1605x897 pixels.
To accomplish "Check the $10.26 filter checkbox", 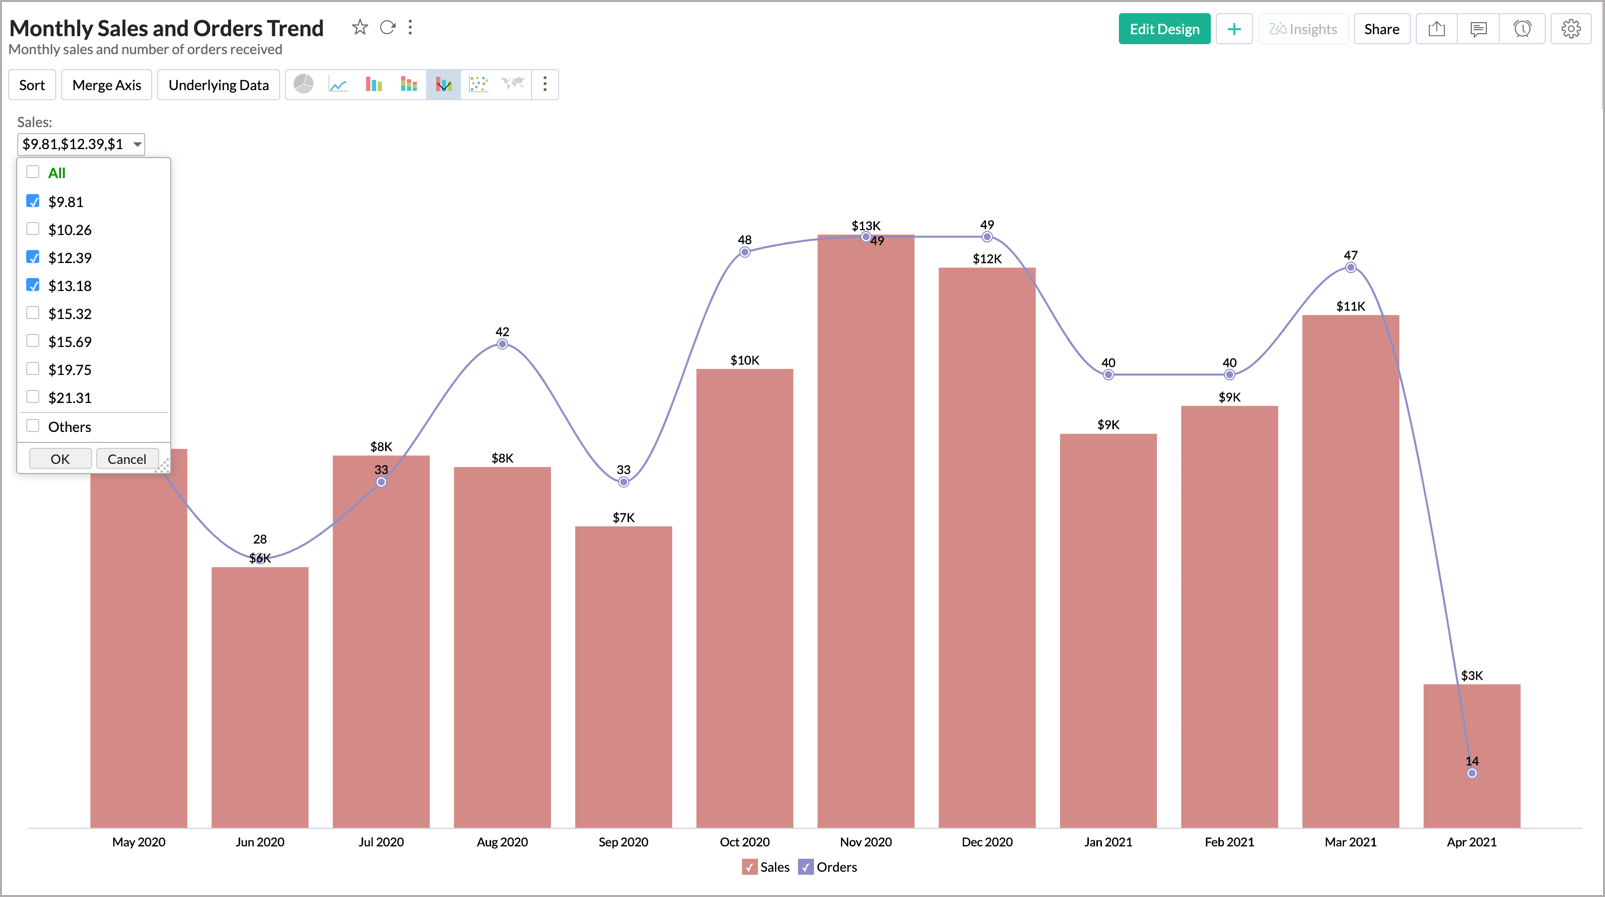I will point(33,229).
